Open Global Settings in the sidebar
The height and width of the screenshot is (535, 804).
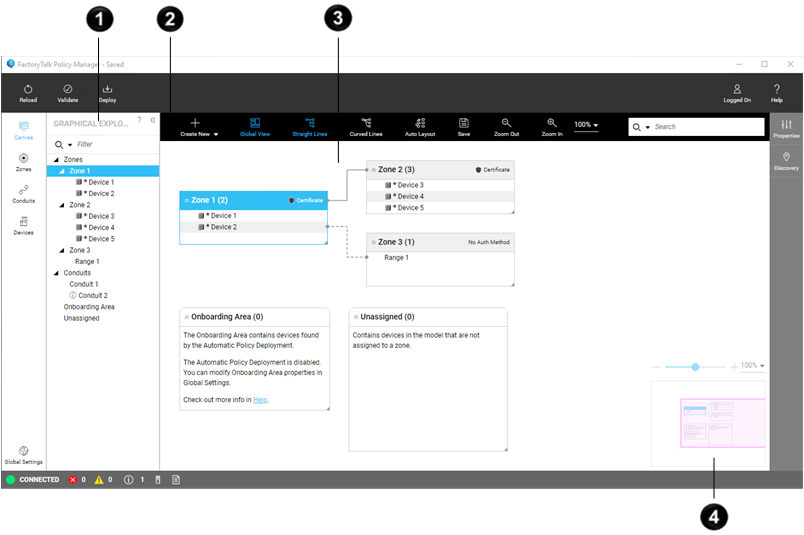pos(23,452)
